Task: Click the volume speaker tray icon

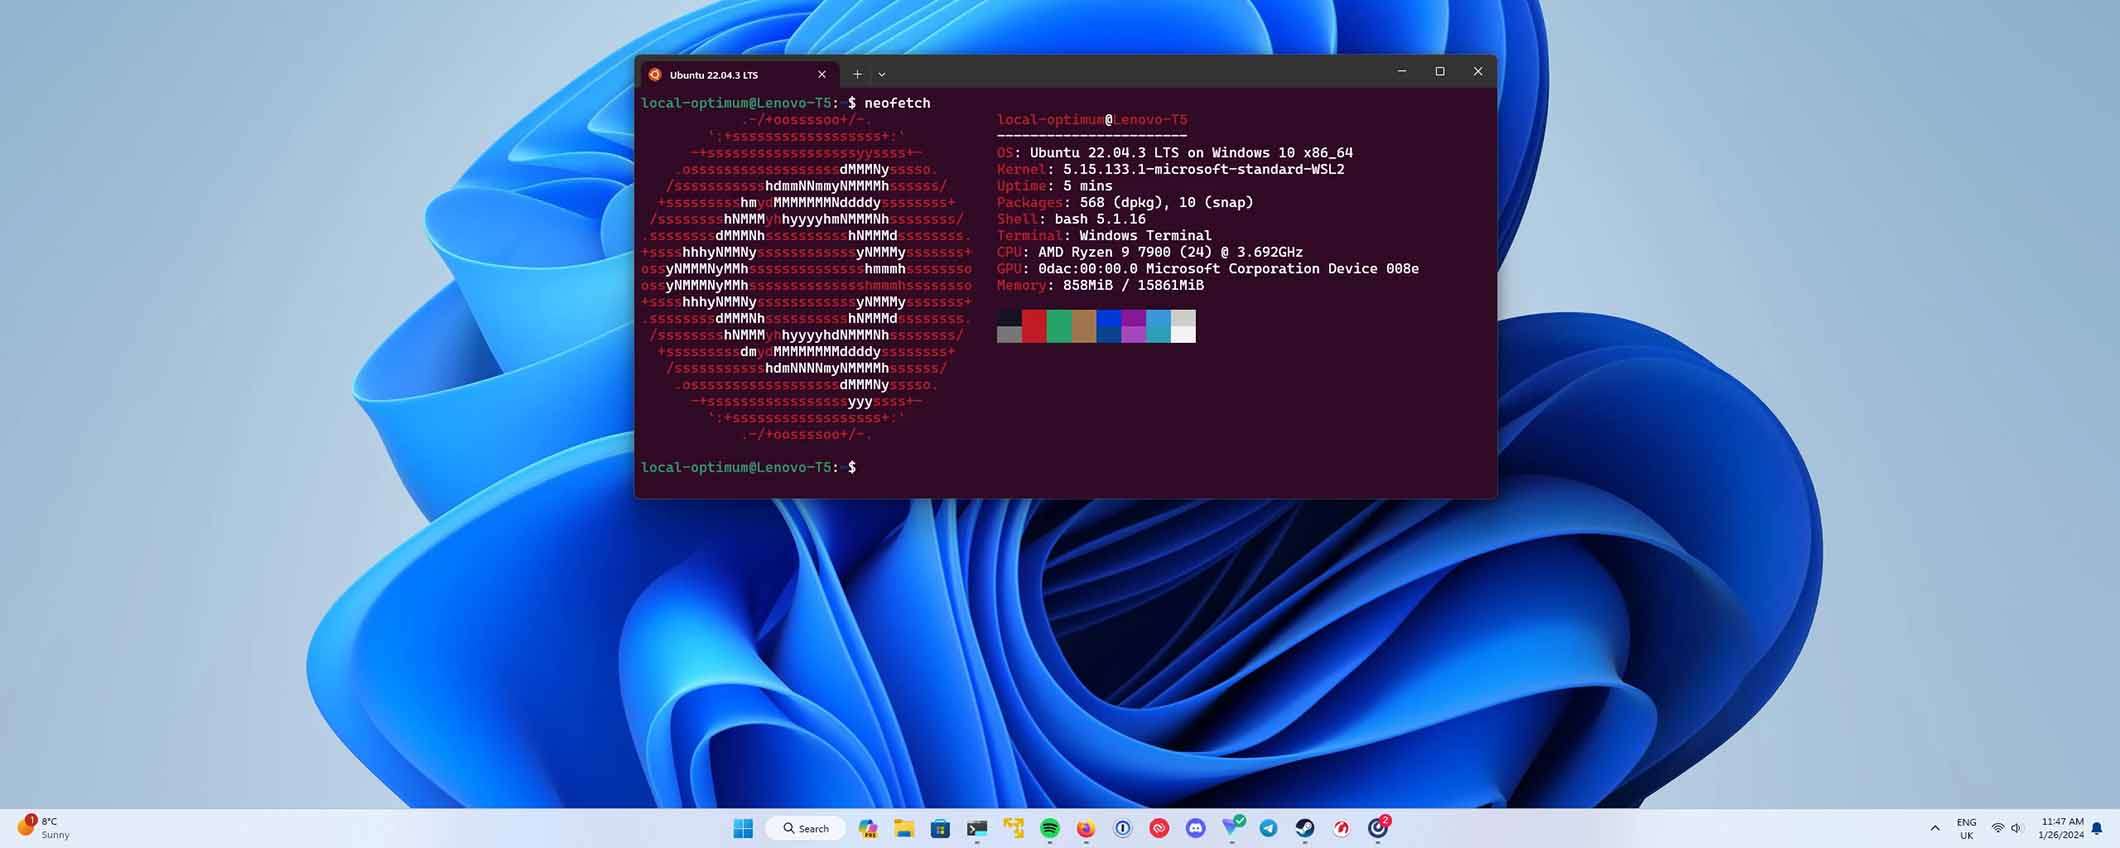Action: (x=2017, y=828)
